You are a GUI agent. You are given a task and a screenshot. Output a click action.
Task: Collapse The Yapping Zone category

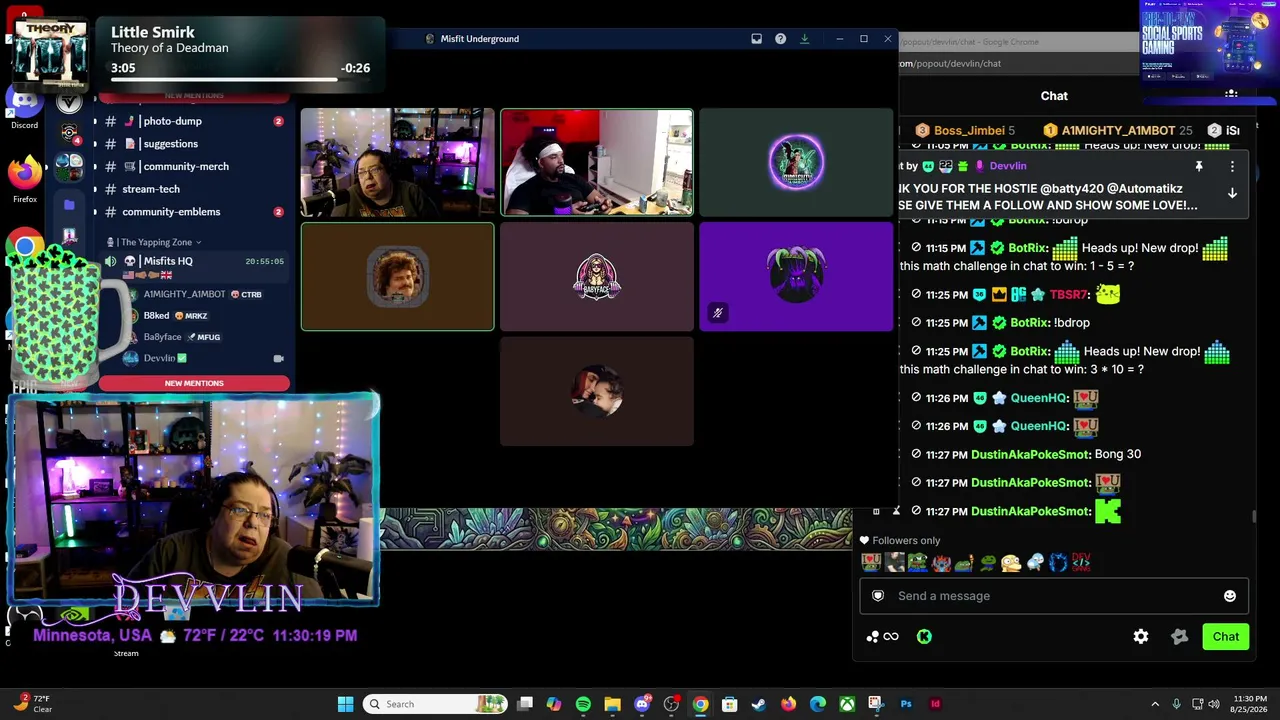point(155,242)
